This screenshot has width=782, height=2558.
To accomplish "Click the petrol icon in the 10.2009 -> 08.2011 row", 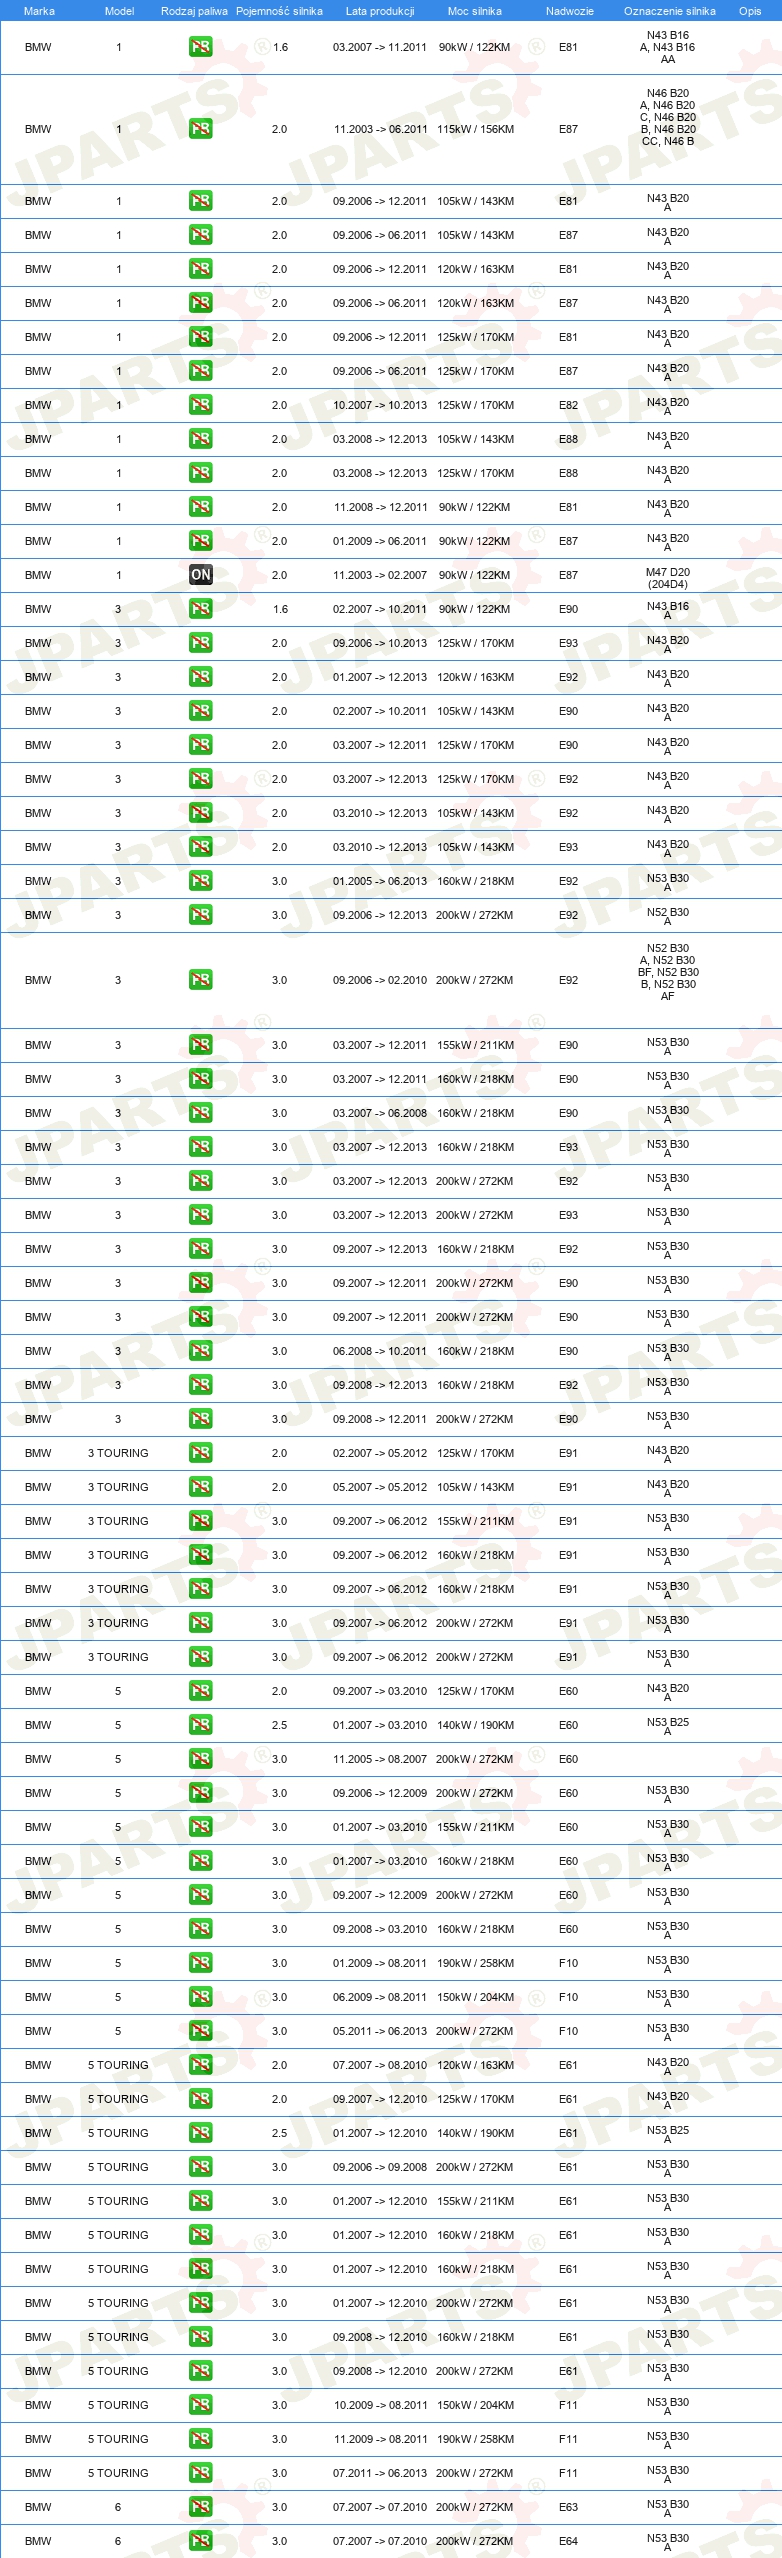I will 200,2405.
